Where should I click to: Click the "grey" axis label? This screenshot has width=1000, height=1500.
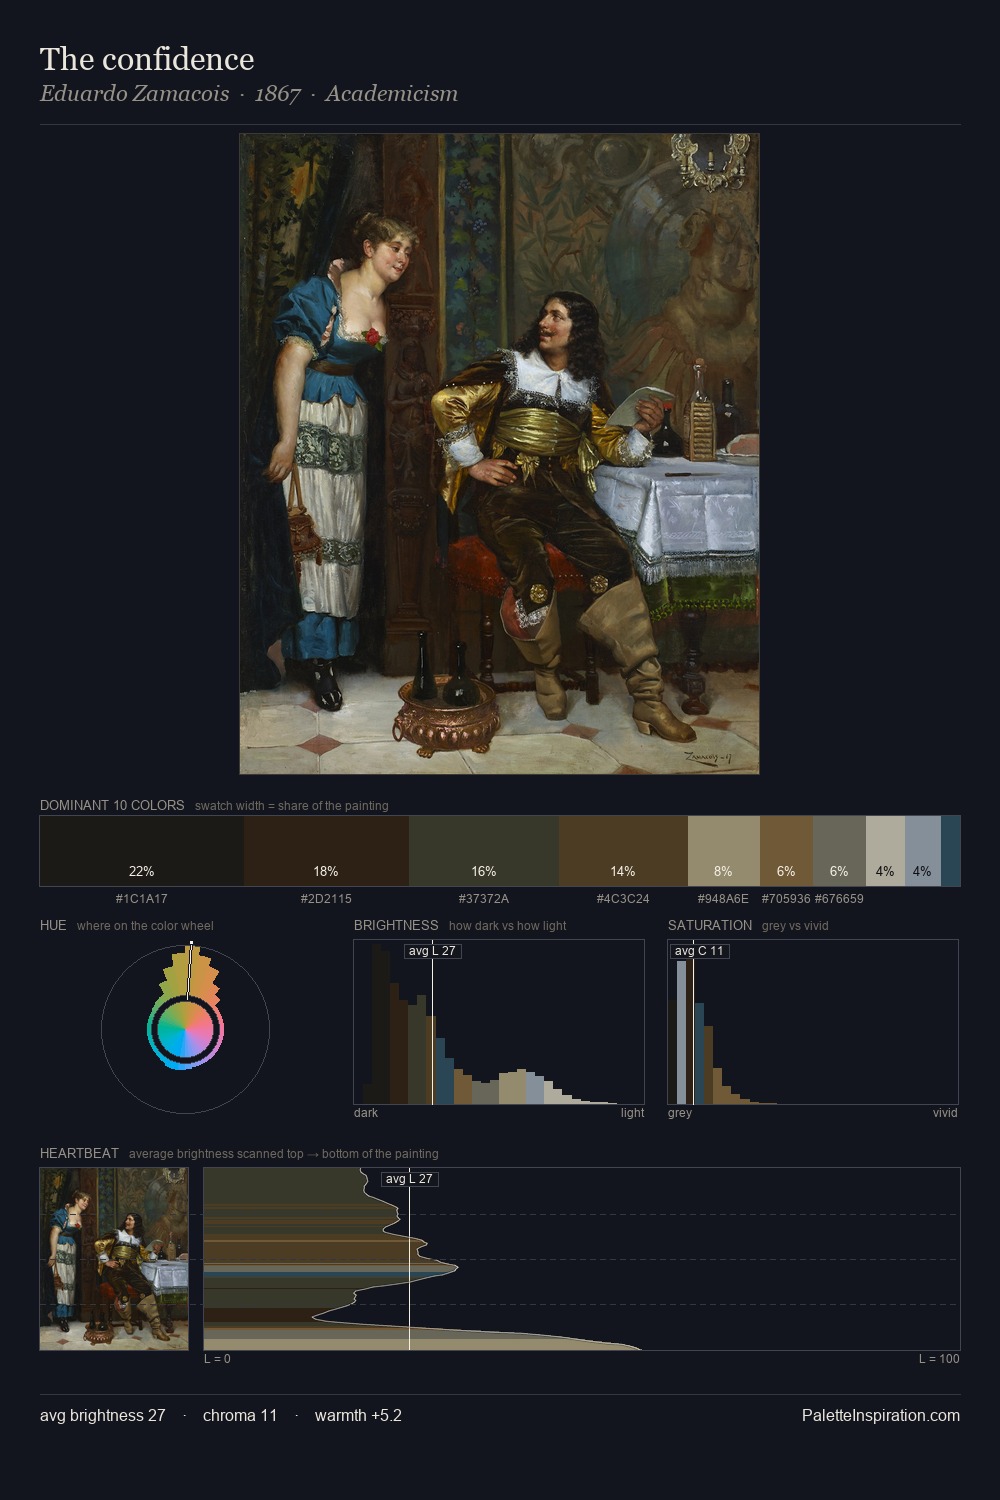tap(680, 1113)
